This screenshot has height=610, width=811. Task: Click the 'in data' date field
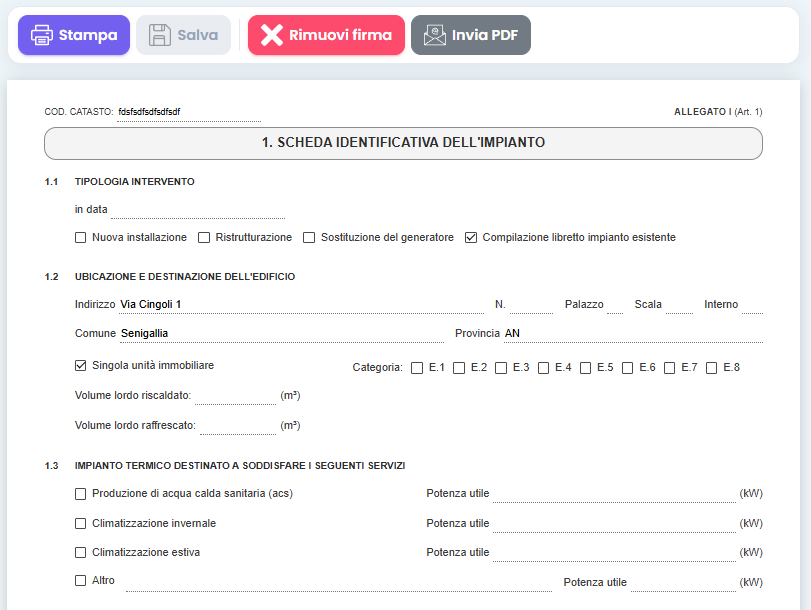tap(198, 210)
